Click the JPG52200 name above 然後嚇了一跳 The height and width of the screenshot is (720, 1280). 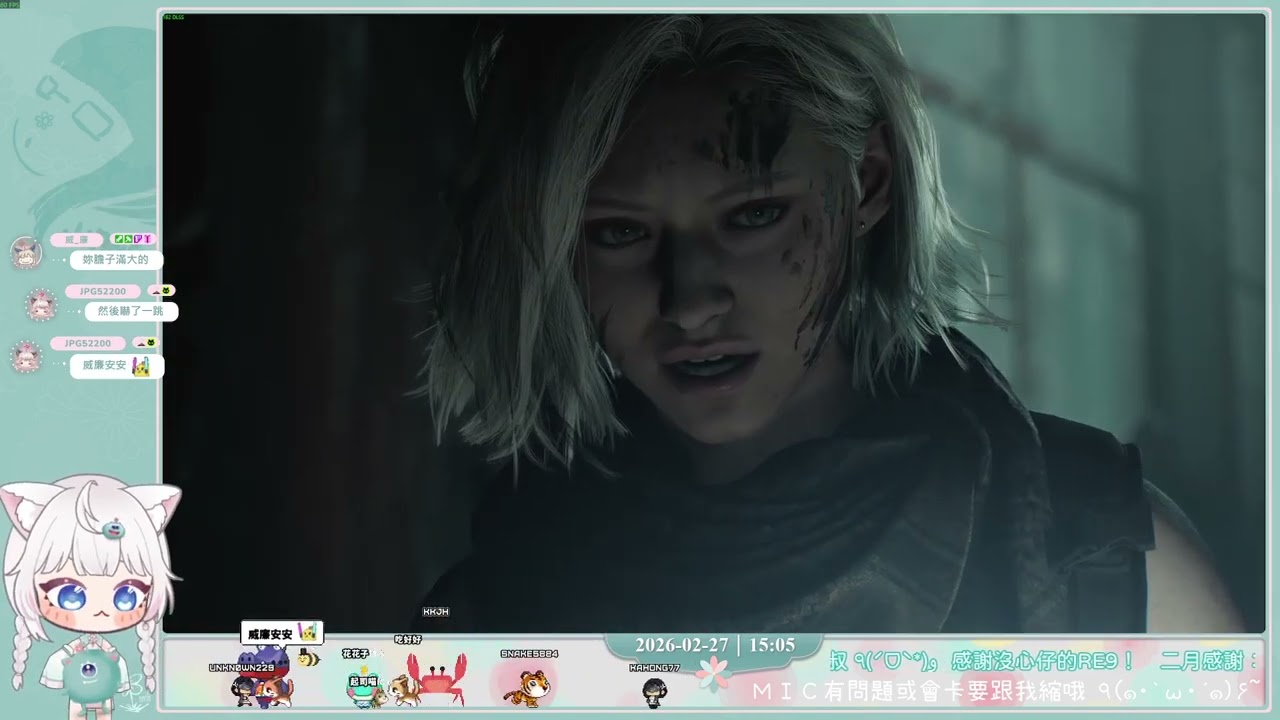[102, 291]
